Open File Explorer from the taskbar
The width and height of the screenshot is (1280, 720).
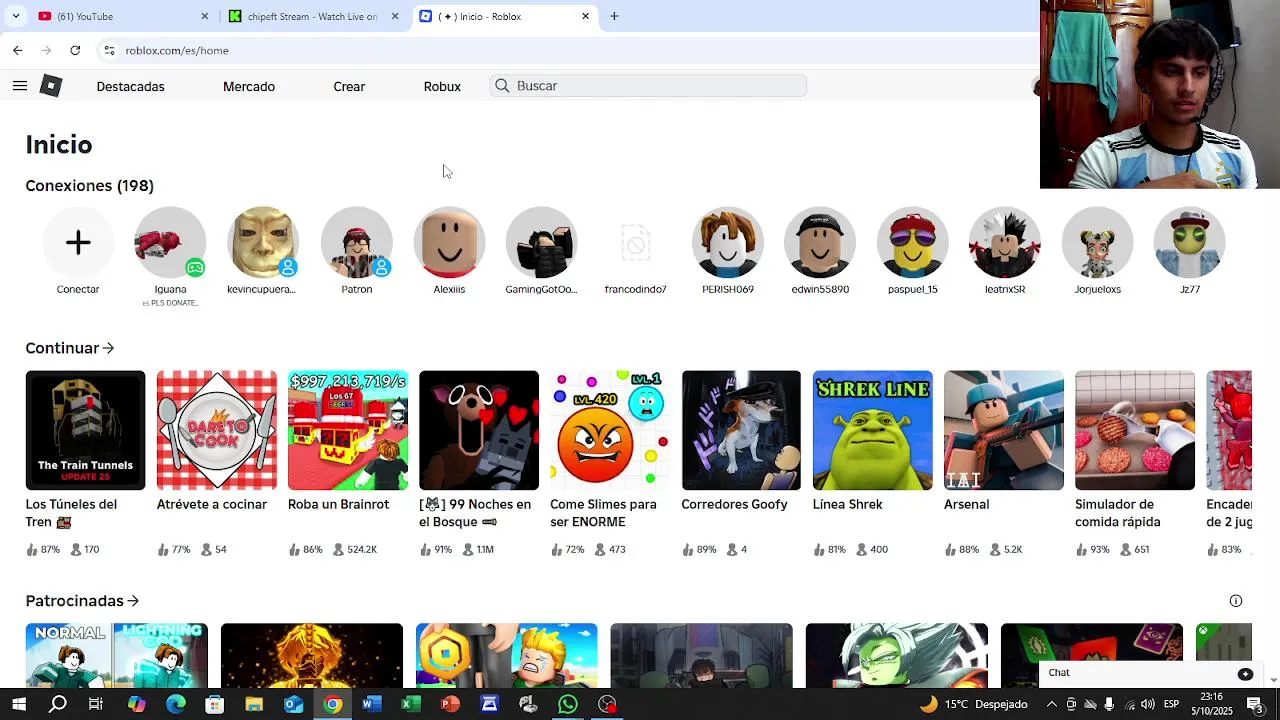point(254,704)
